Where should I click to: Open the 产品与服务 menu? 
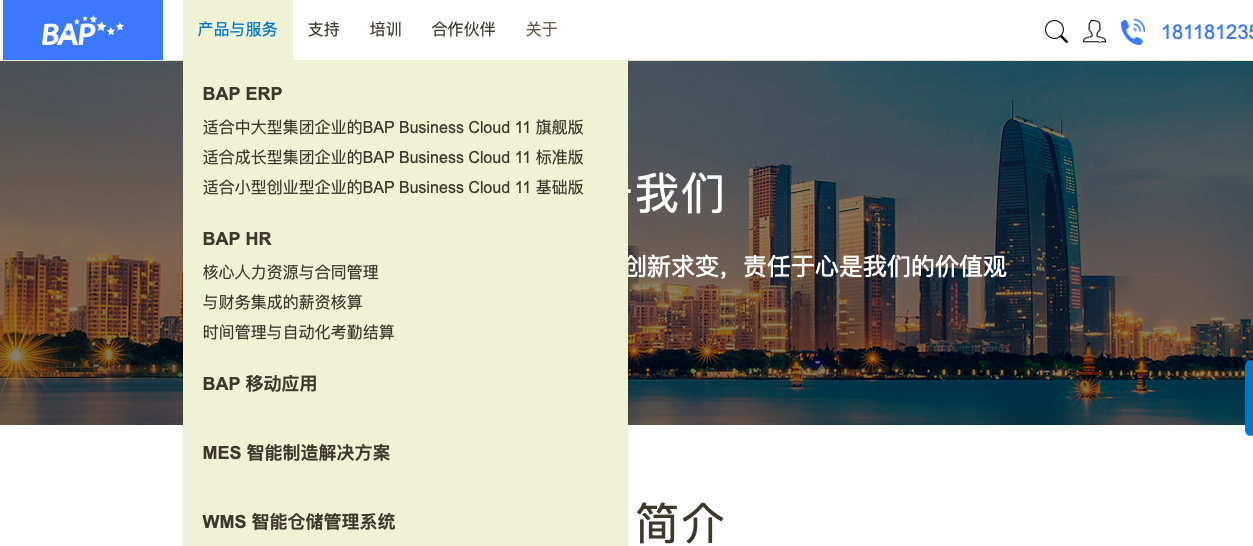pyautogui.click(x=238, y=30)
